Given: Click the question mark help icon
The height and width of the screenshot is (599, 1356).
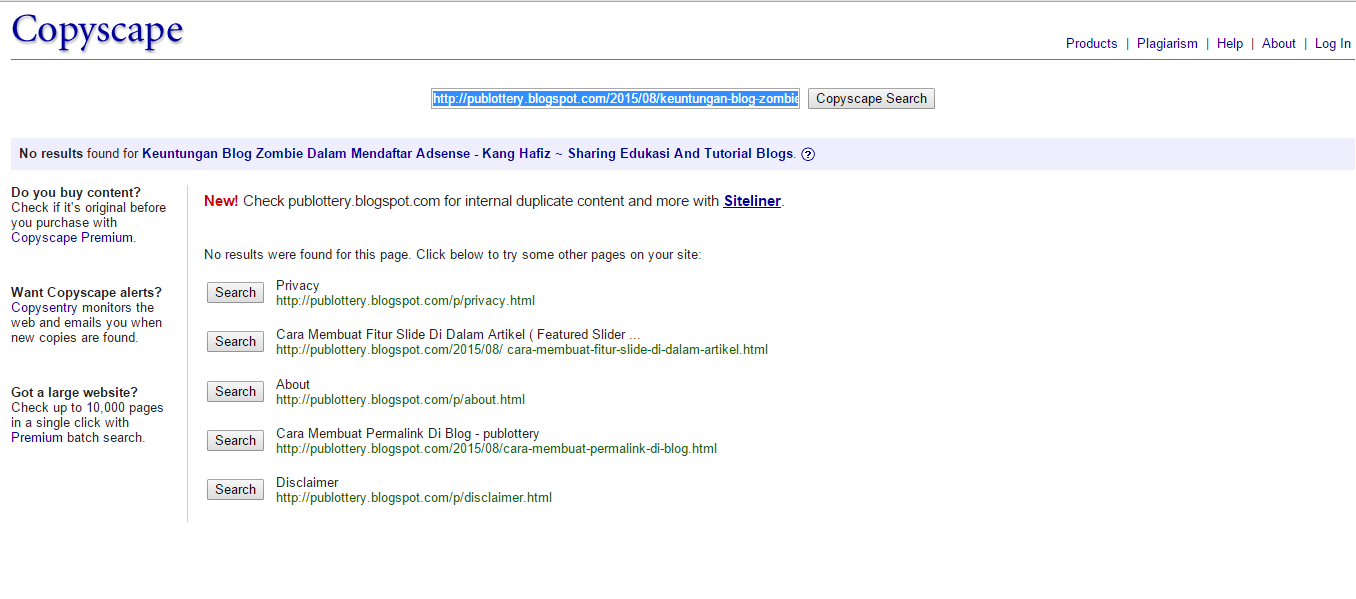Looking at the screenshot, I should click(x=808, y=154).
